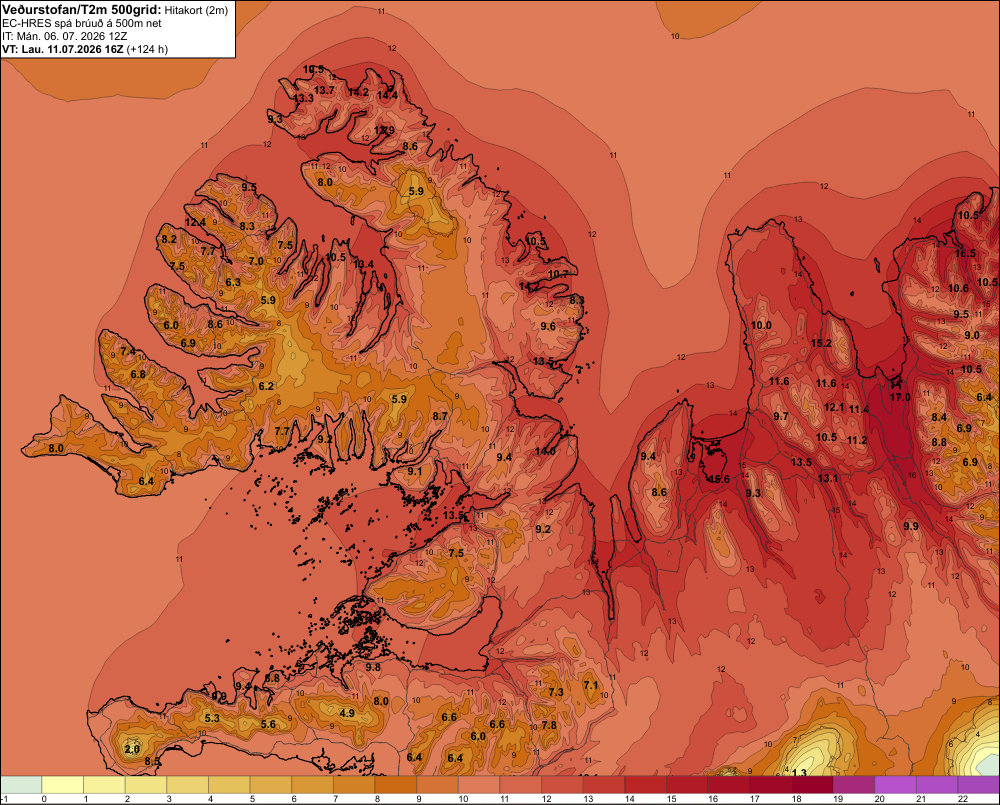The height and width of the screenshot is (805, 1000).
Task: Click the 5.6 temperature value
Action: click(x=268, y=724)
